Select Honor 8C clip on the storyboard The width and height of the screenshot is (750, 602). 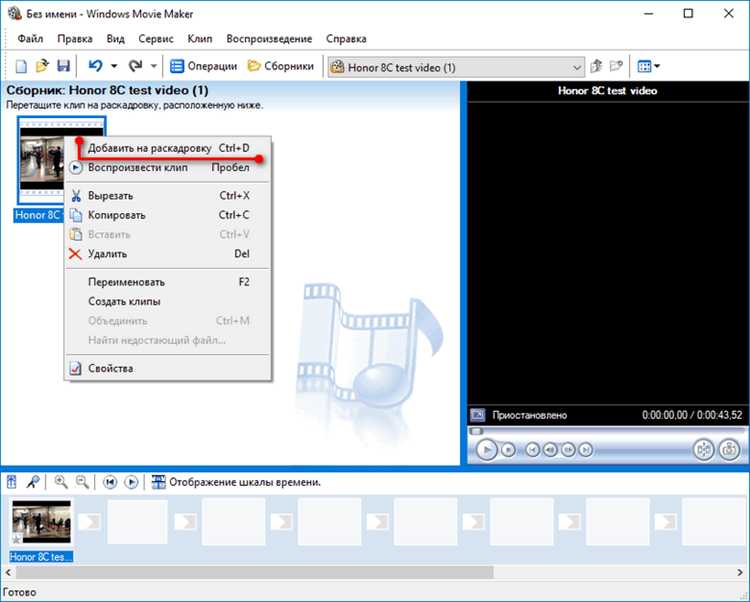42,522
